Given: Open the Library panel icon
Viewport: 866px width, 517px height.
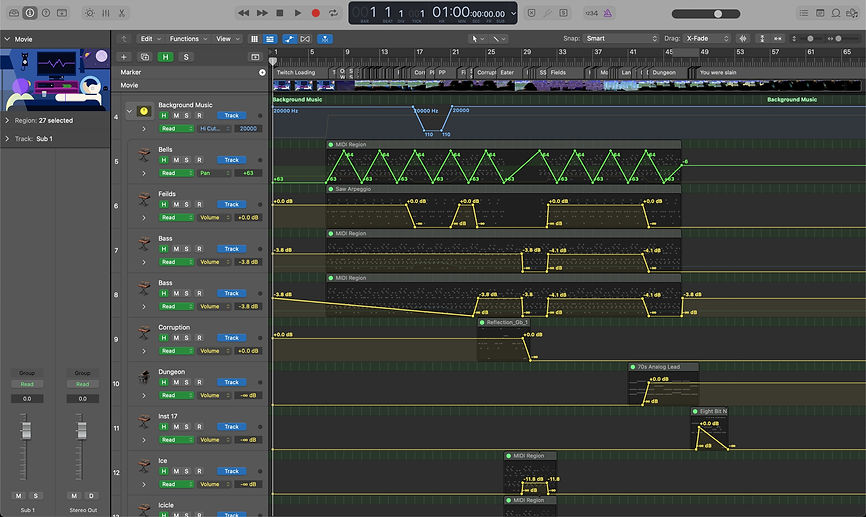Looking at the screenshot, I should pos(14,13).
